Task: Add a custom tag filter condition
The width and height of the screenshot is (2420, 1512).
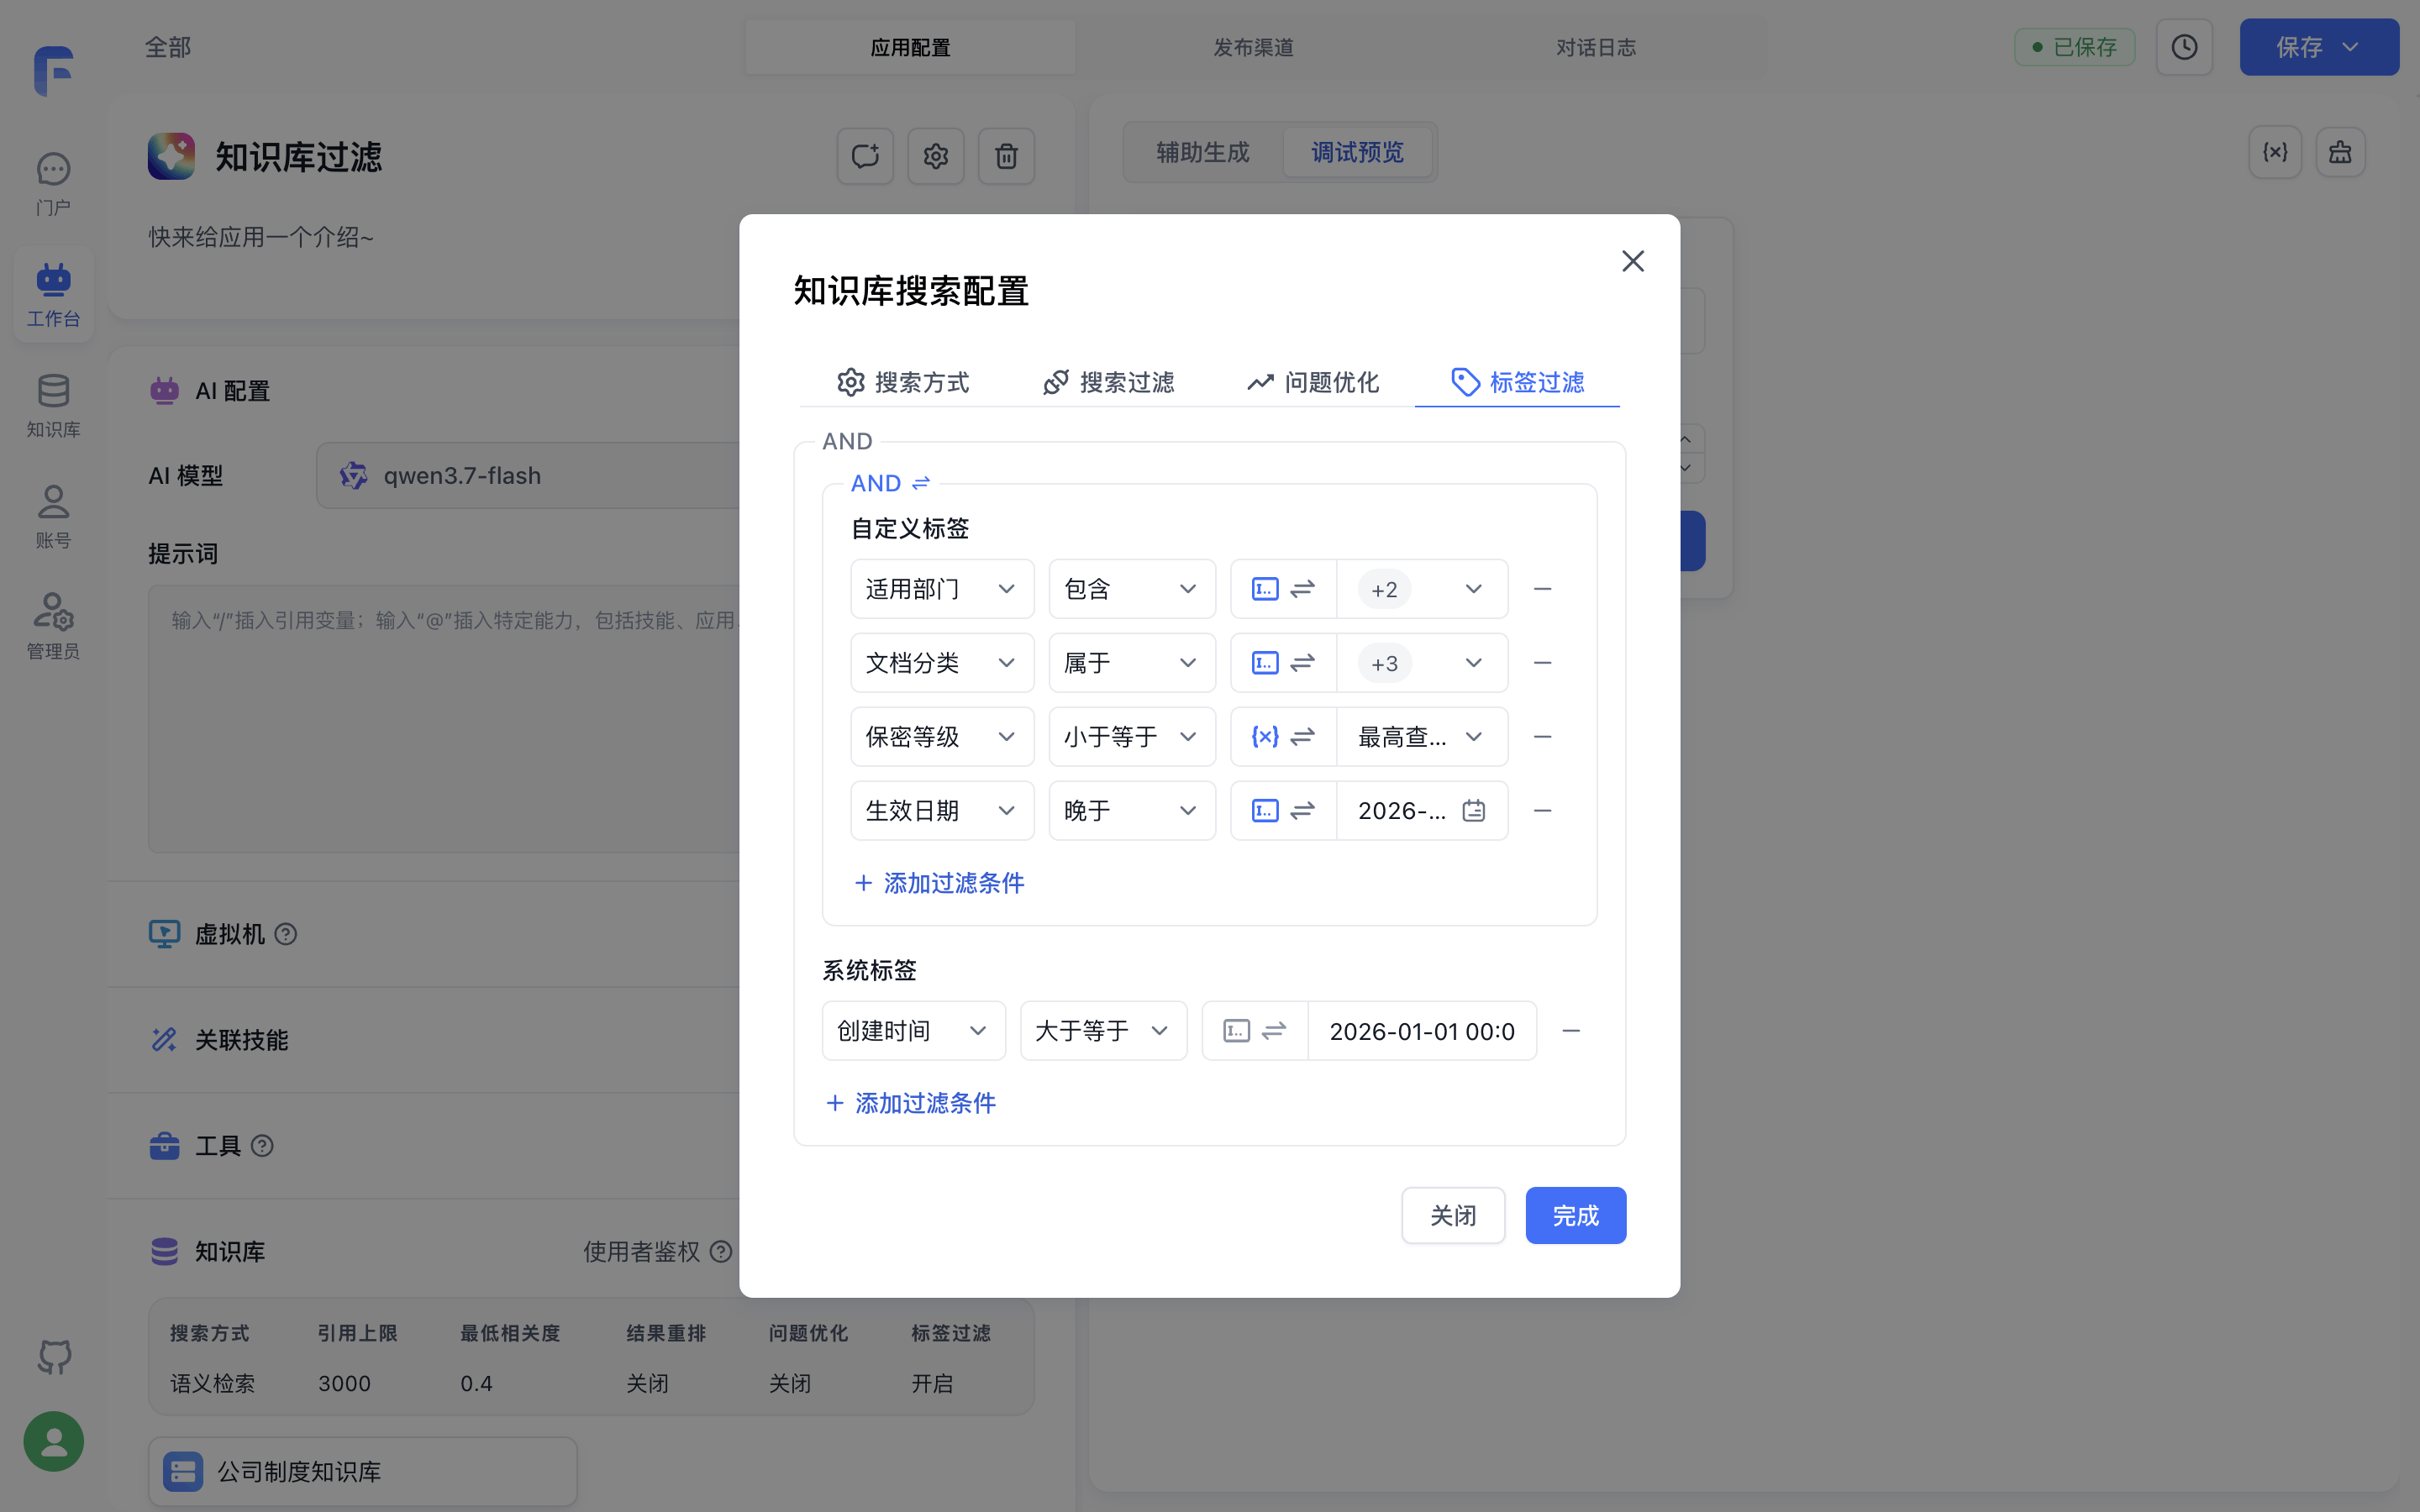Action: click(939, 883)
